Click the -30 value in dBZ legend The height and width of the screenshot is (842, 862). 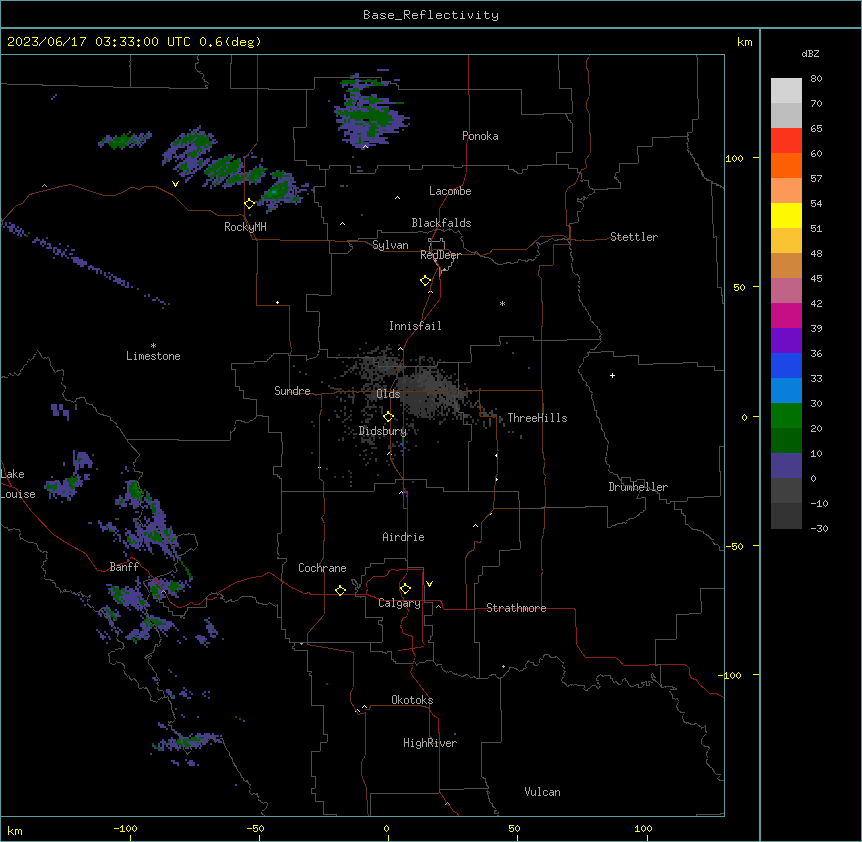tap(819, 528)
